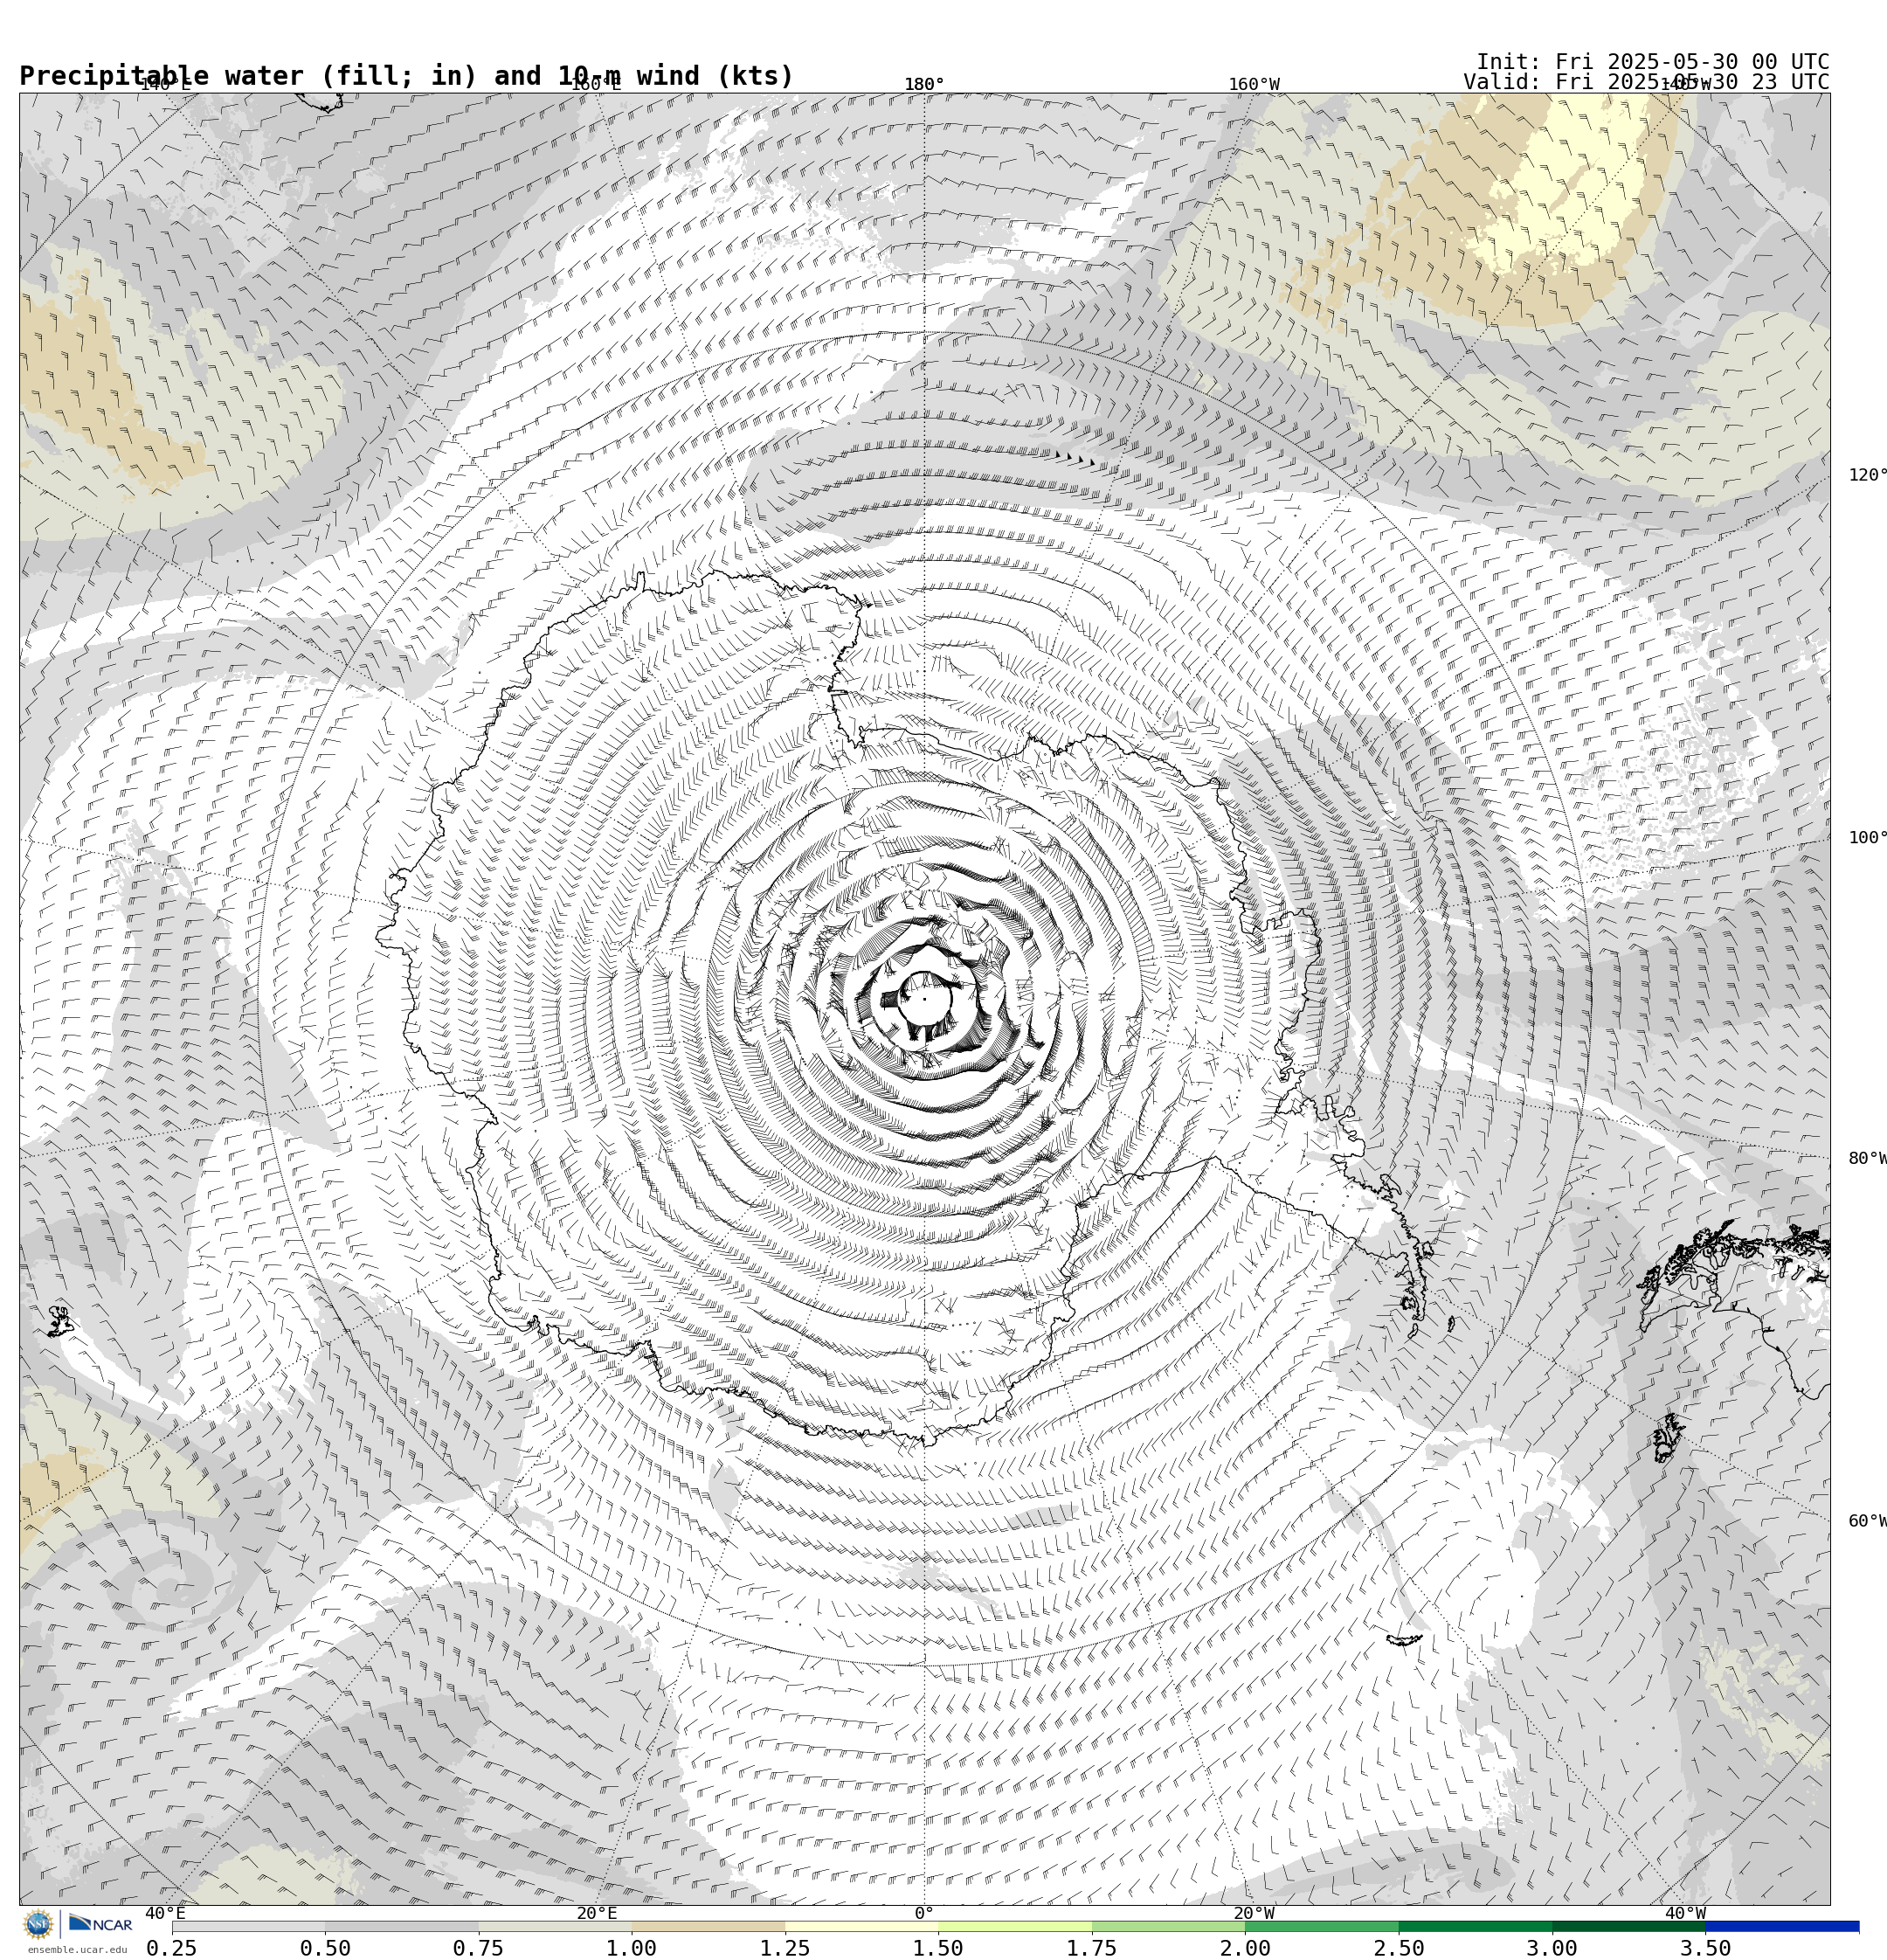Image resolution: width=1887 pixels, height=1960 pixels.
Task: Select the light green 1.75–2.00 colorbar segment
Action: pyautogui.click(x=1169, y=1926)
